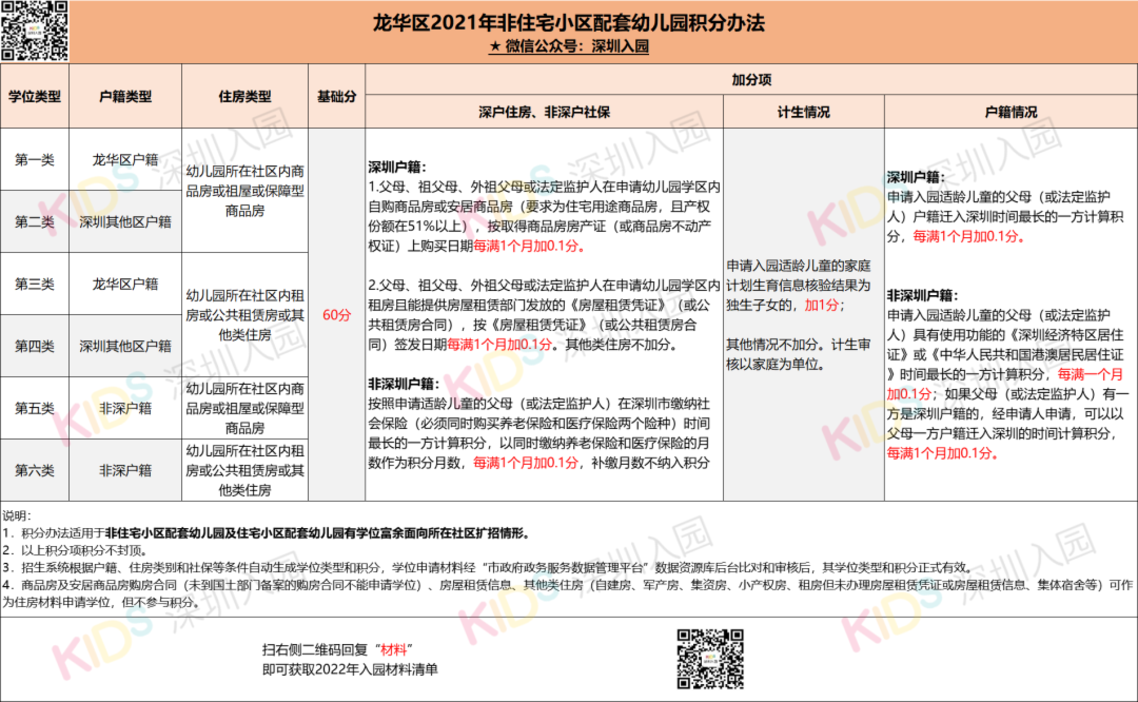1138x702 pixels.
Task: Select item 1 about 自购商品房或安居商品房
Action: [544, 216]
